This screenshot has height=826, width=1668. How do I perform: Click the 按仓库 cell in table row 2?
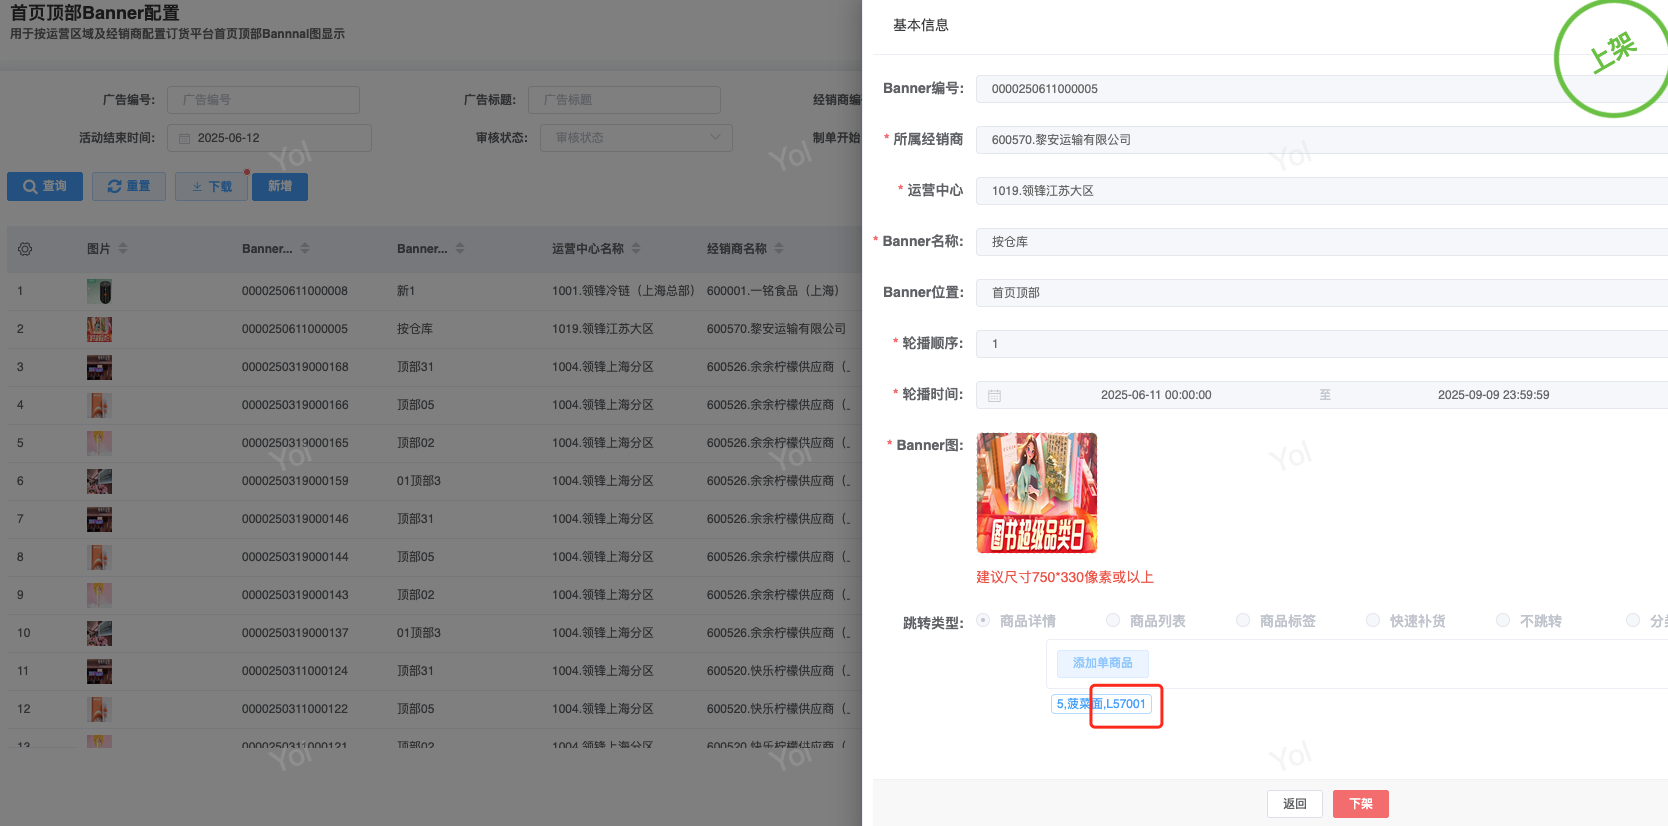point(415,329)
